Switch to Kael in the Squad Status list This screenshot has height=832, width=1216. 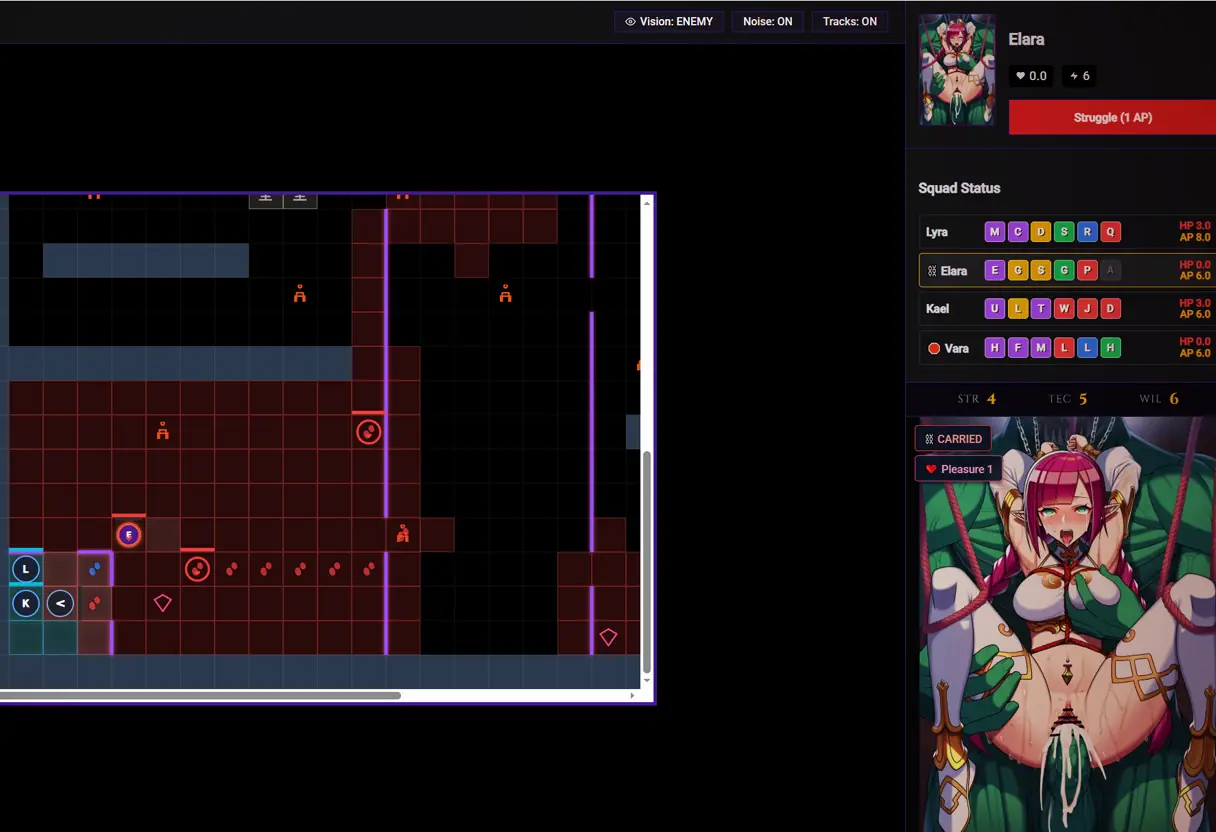point(937,309)
